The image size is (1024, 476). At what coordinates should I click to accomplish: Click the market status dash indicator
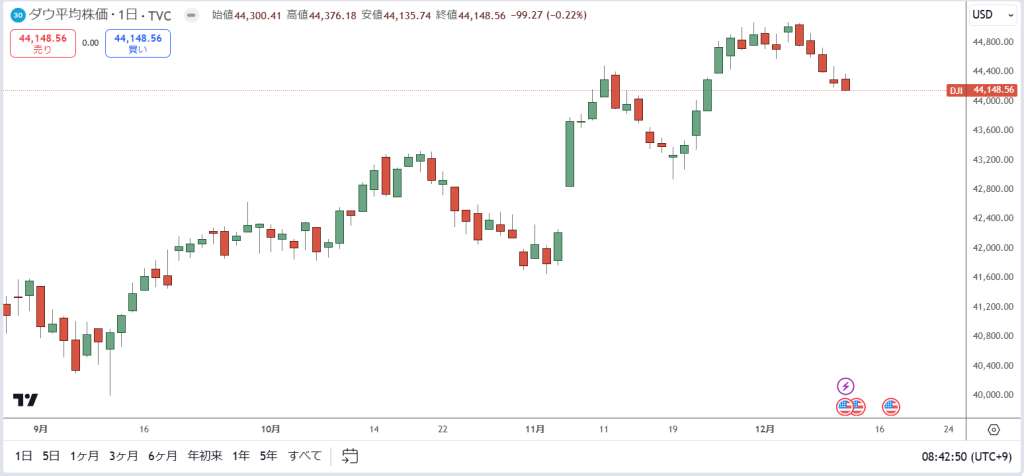[x=191, y=15]
